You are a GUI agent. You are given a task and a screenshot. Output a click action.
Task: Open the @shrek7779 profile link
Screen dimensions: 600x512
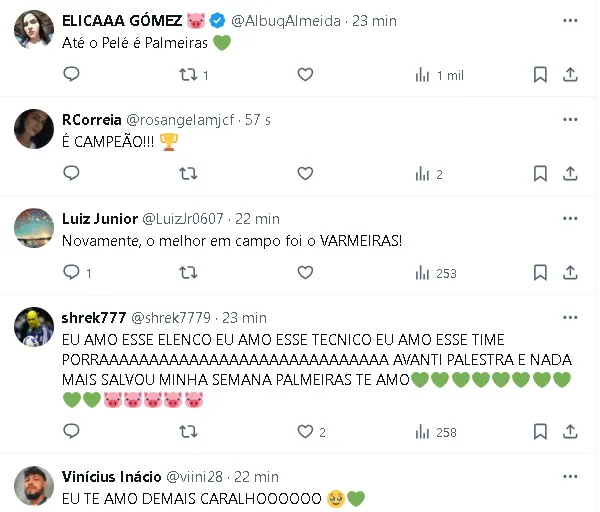(171, 318)
